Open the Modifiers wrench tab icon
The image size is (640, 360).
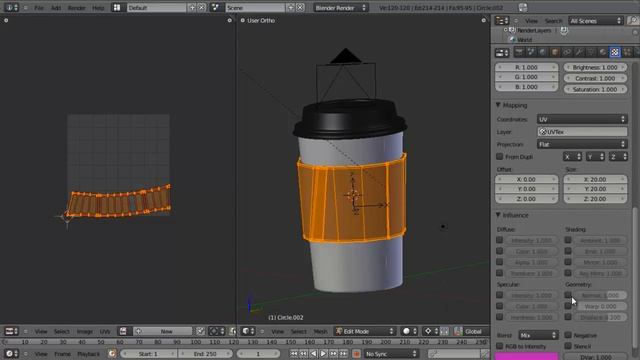tap(579, 52)
